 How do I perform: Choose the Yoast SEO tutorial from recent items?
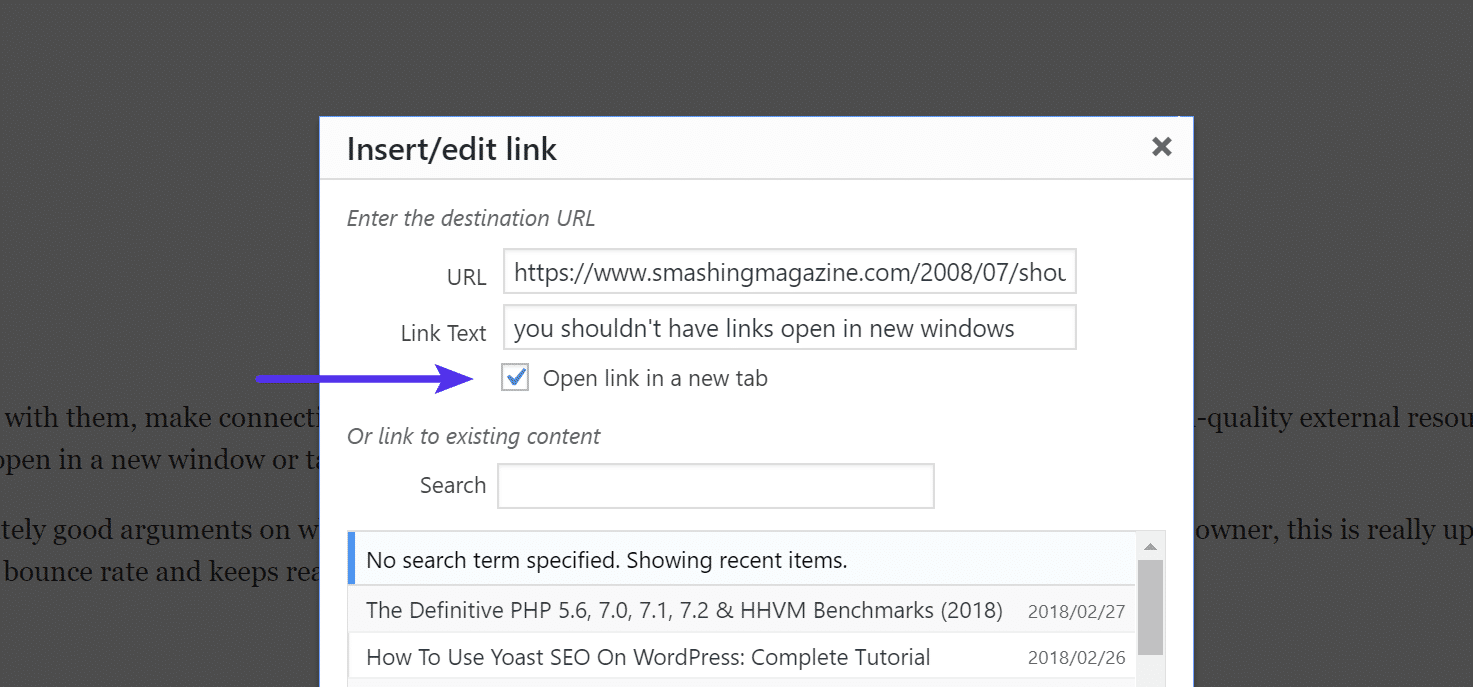coord(647,657)
